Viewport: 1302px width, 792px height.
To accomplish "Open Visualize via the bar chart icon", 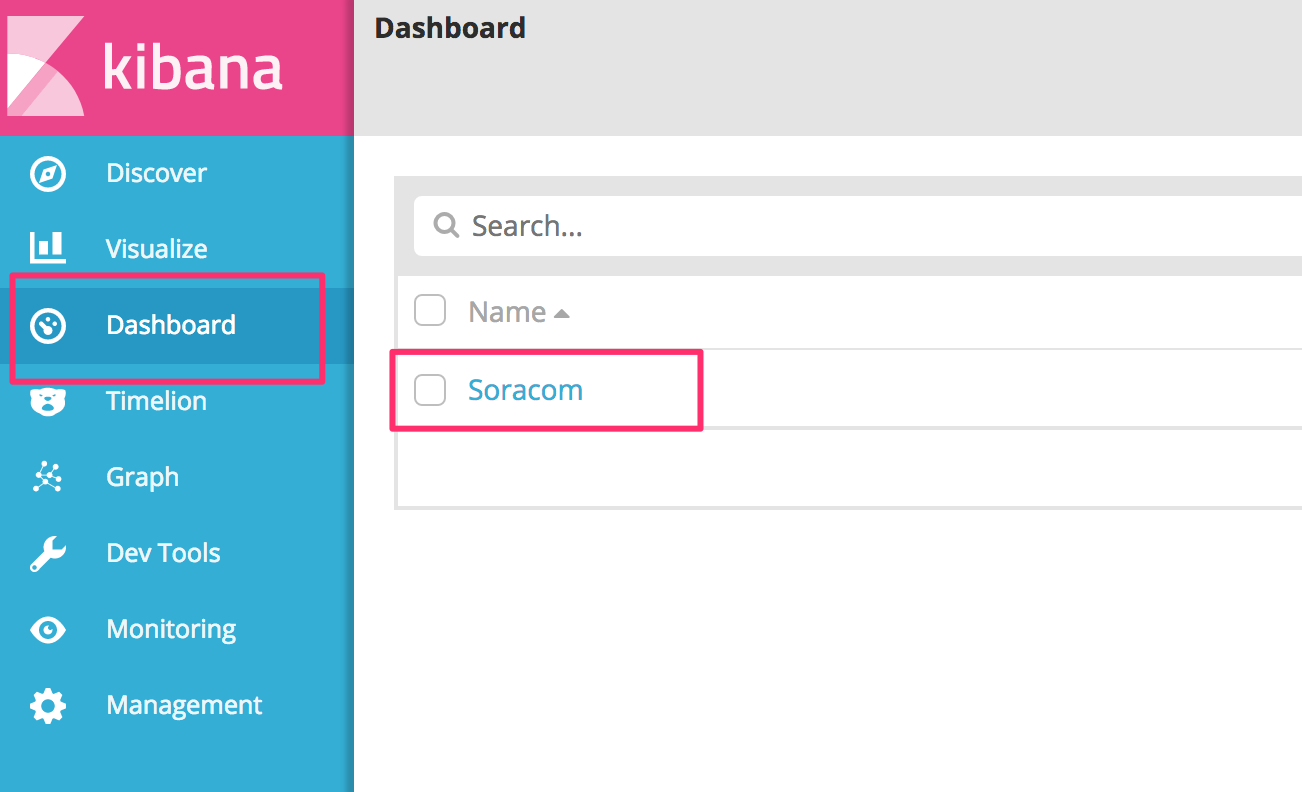I will [48, 248].
